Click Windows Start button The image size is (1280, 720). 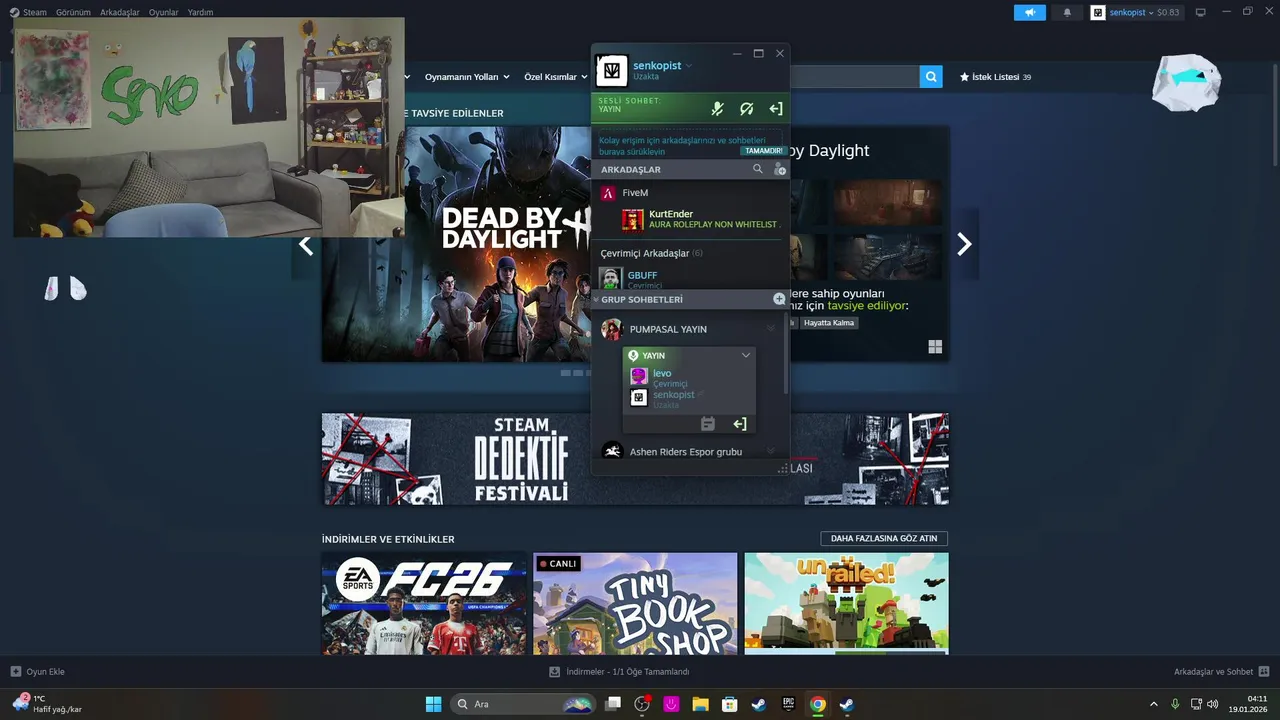(433, 704)
